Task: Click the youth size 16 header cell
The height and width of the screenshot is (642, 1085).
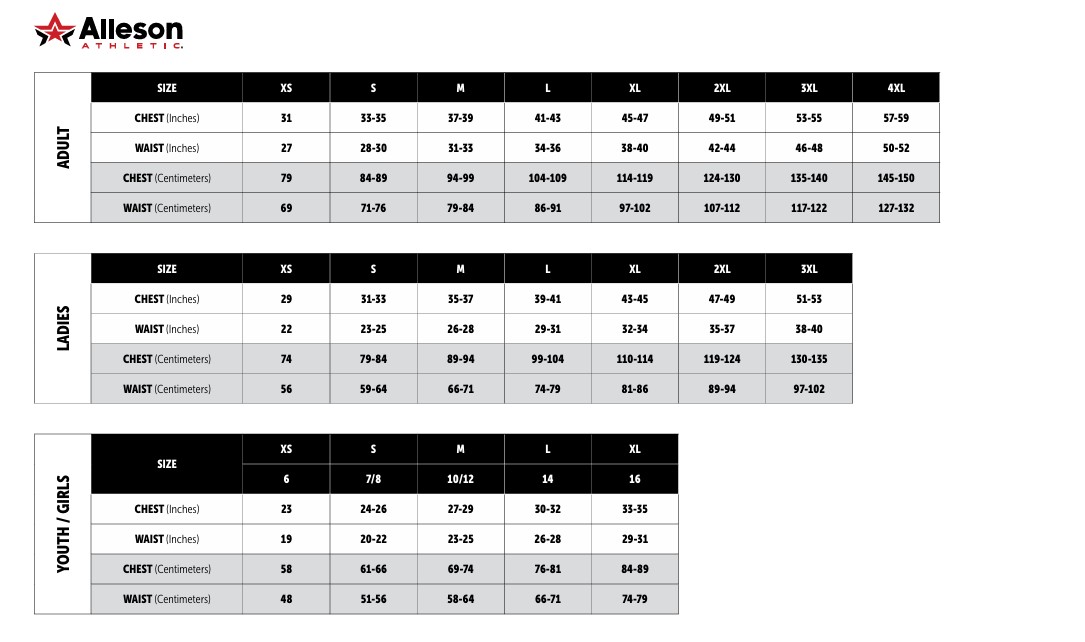Action: tap(635, 479)
